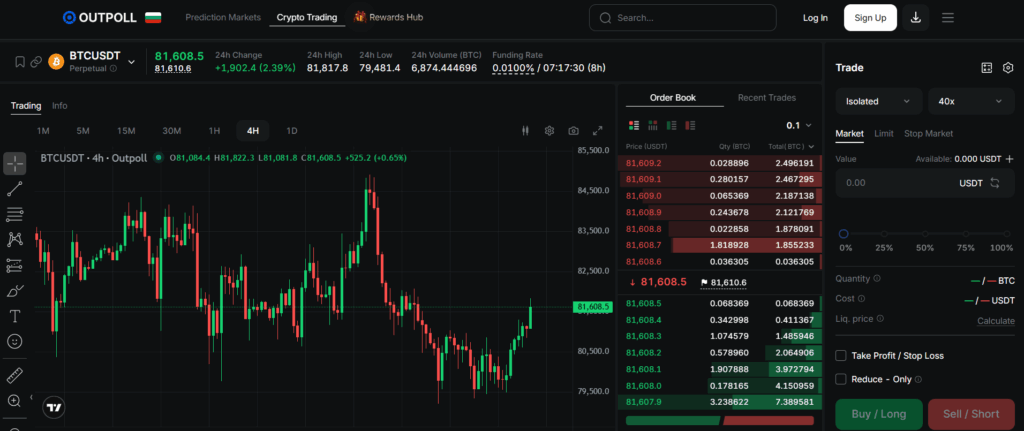This screenshot has height=431, width=1024.
Task: Click the order value USDT input field
Action: [925, 183]
